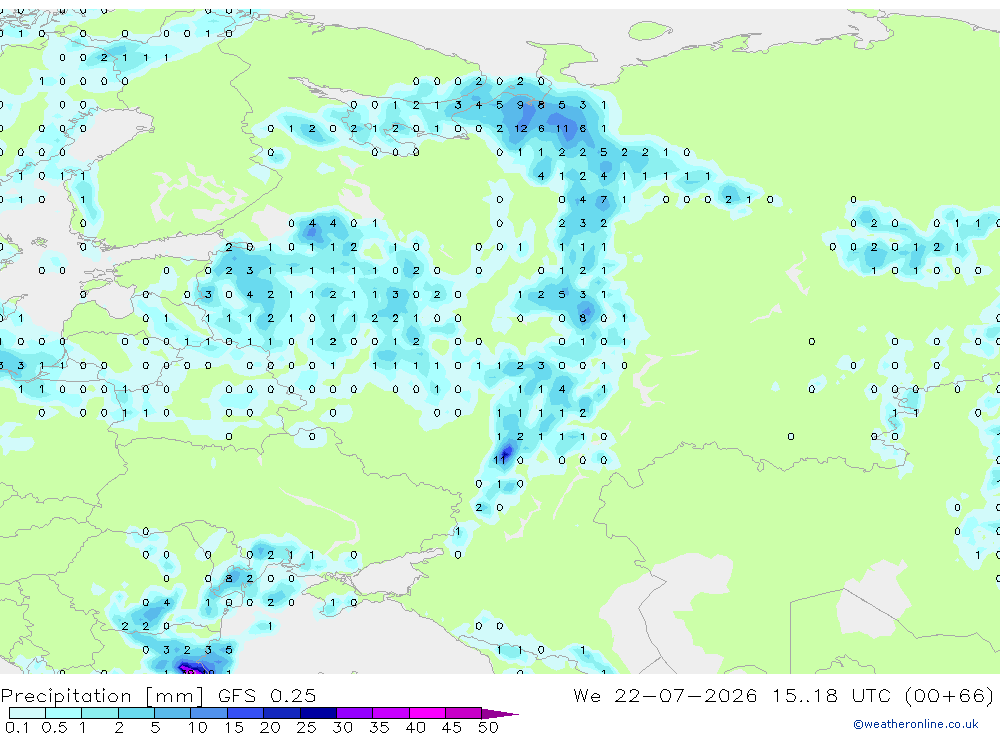Click the '0.1' label under the legend
Screen dimensions: 1000x733
click(17, 727)
